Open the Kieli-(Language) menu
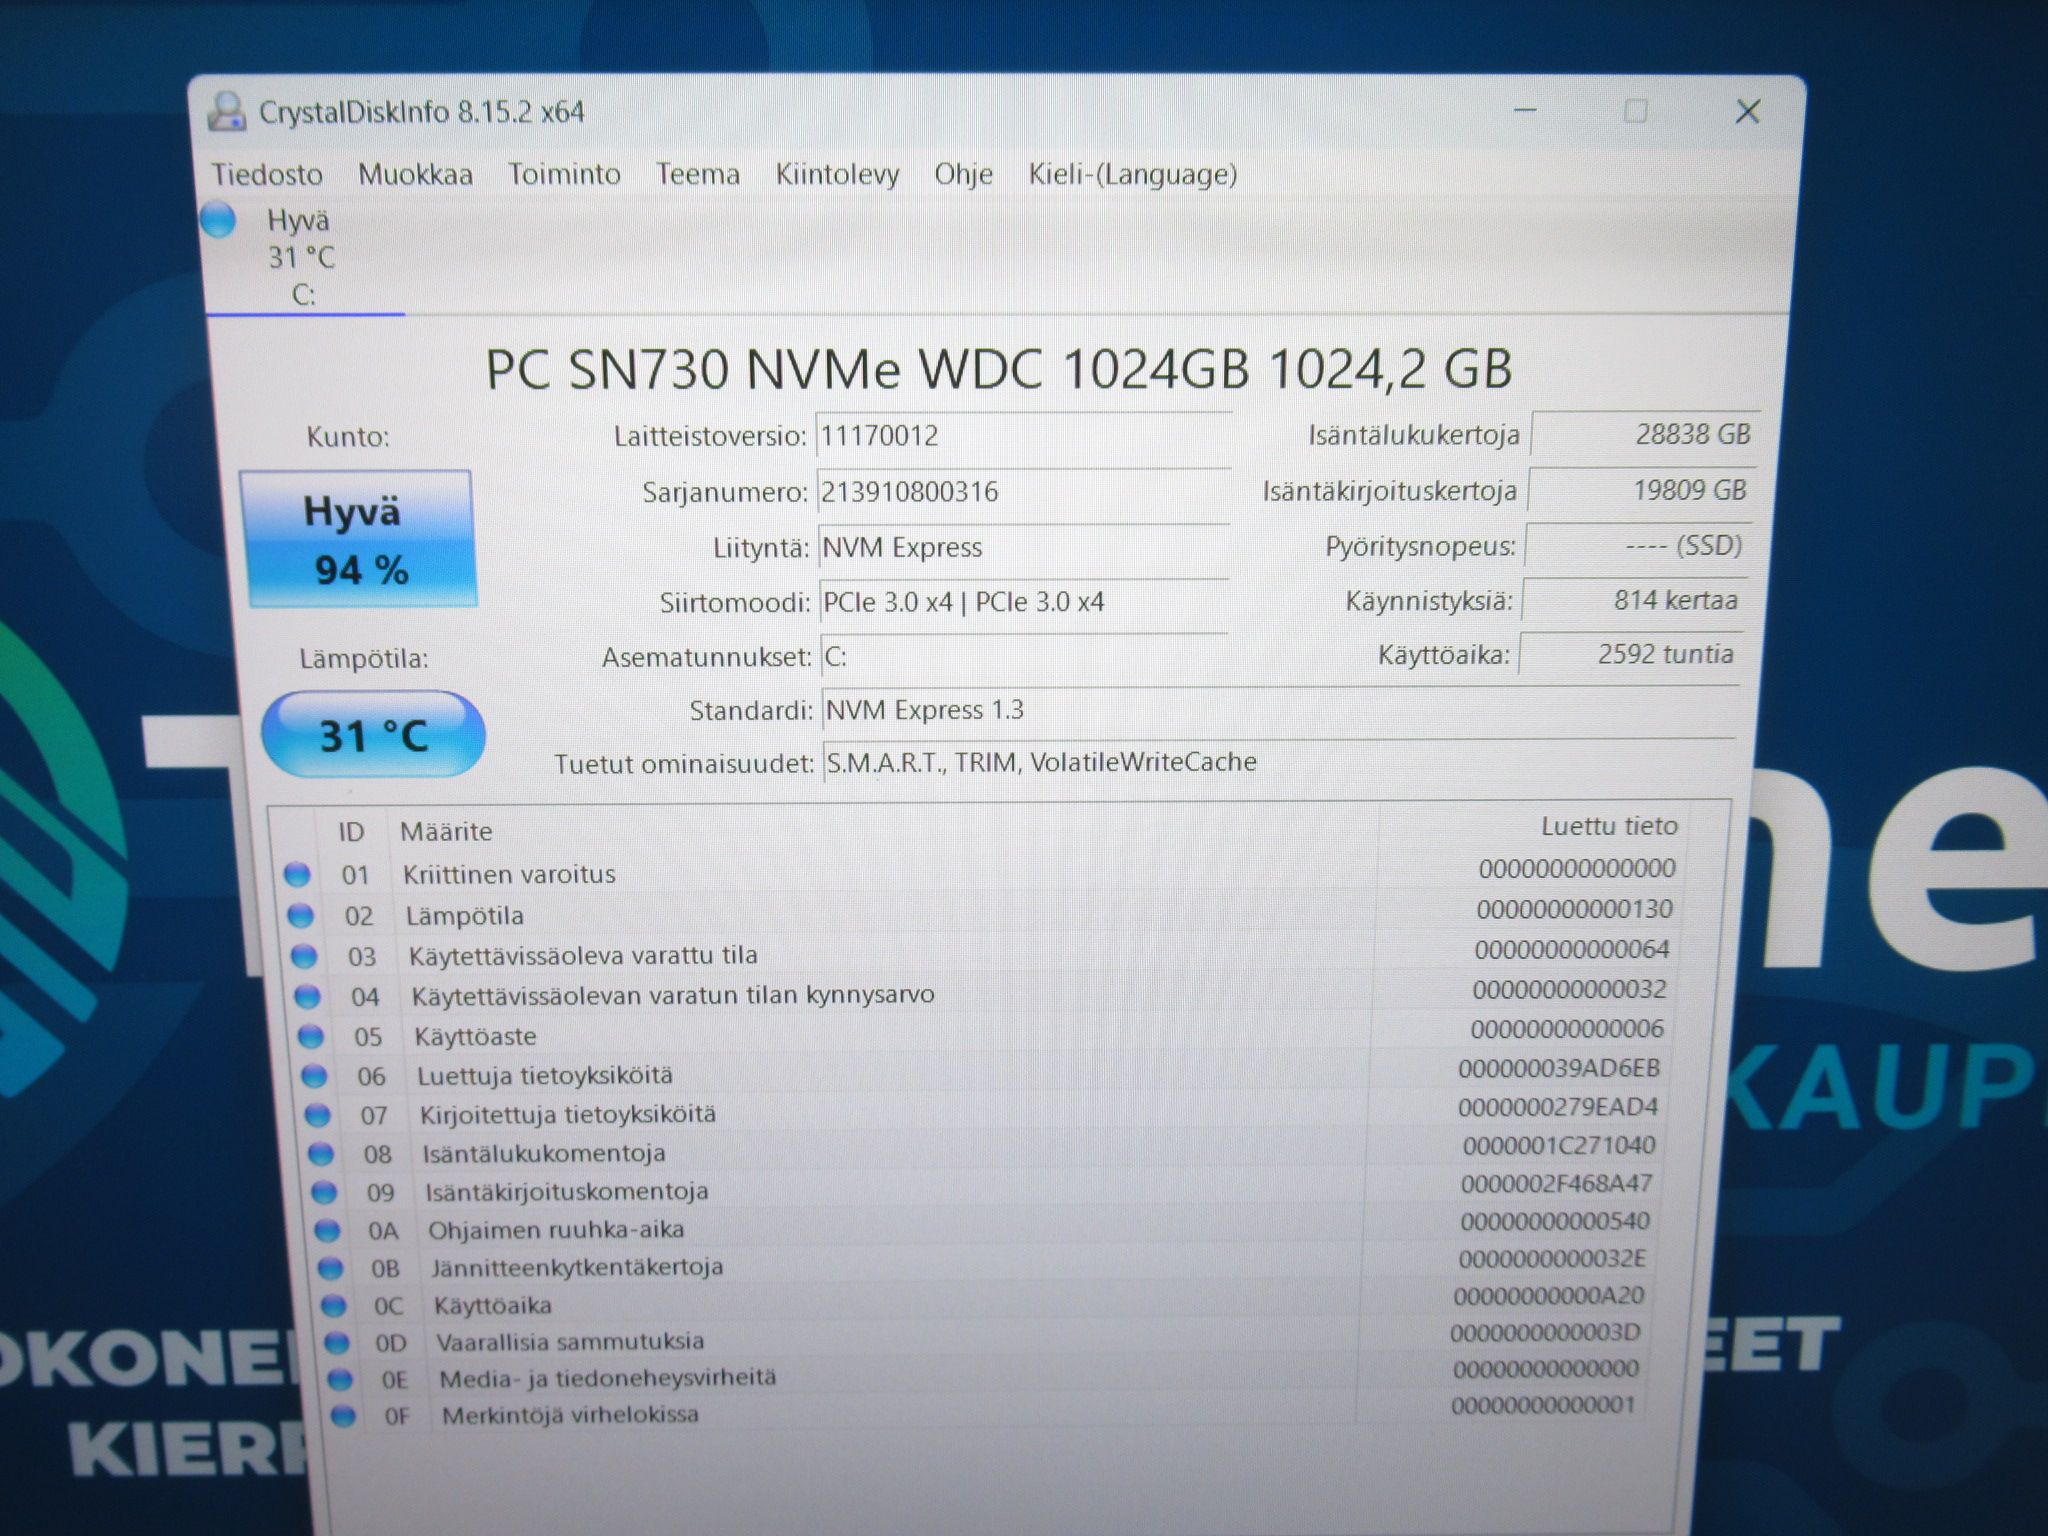The height and width of the screenshot is (1536, 2048). pyautogui.click(x=1132, y=175)
